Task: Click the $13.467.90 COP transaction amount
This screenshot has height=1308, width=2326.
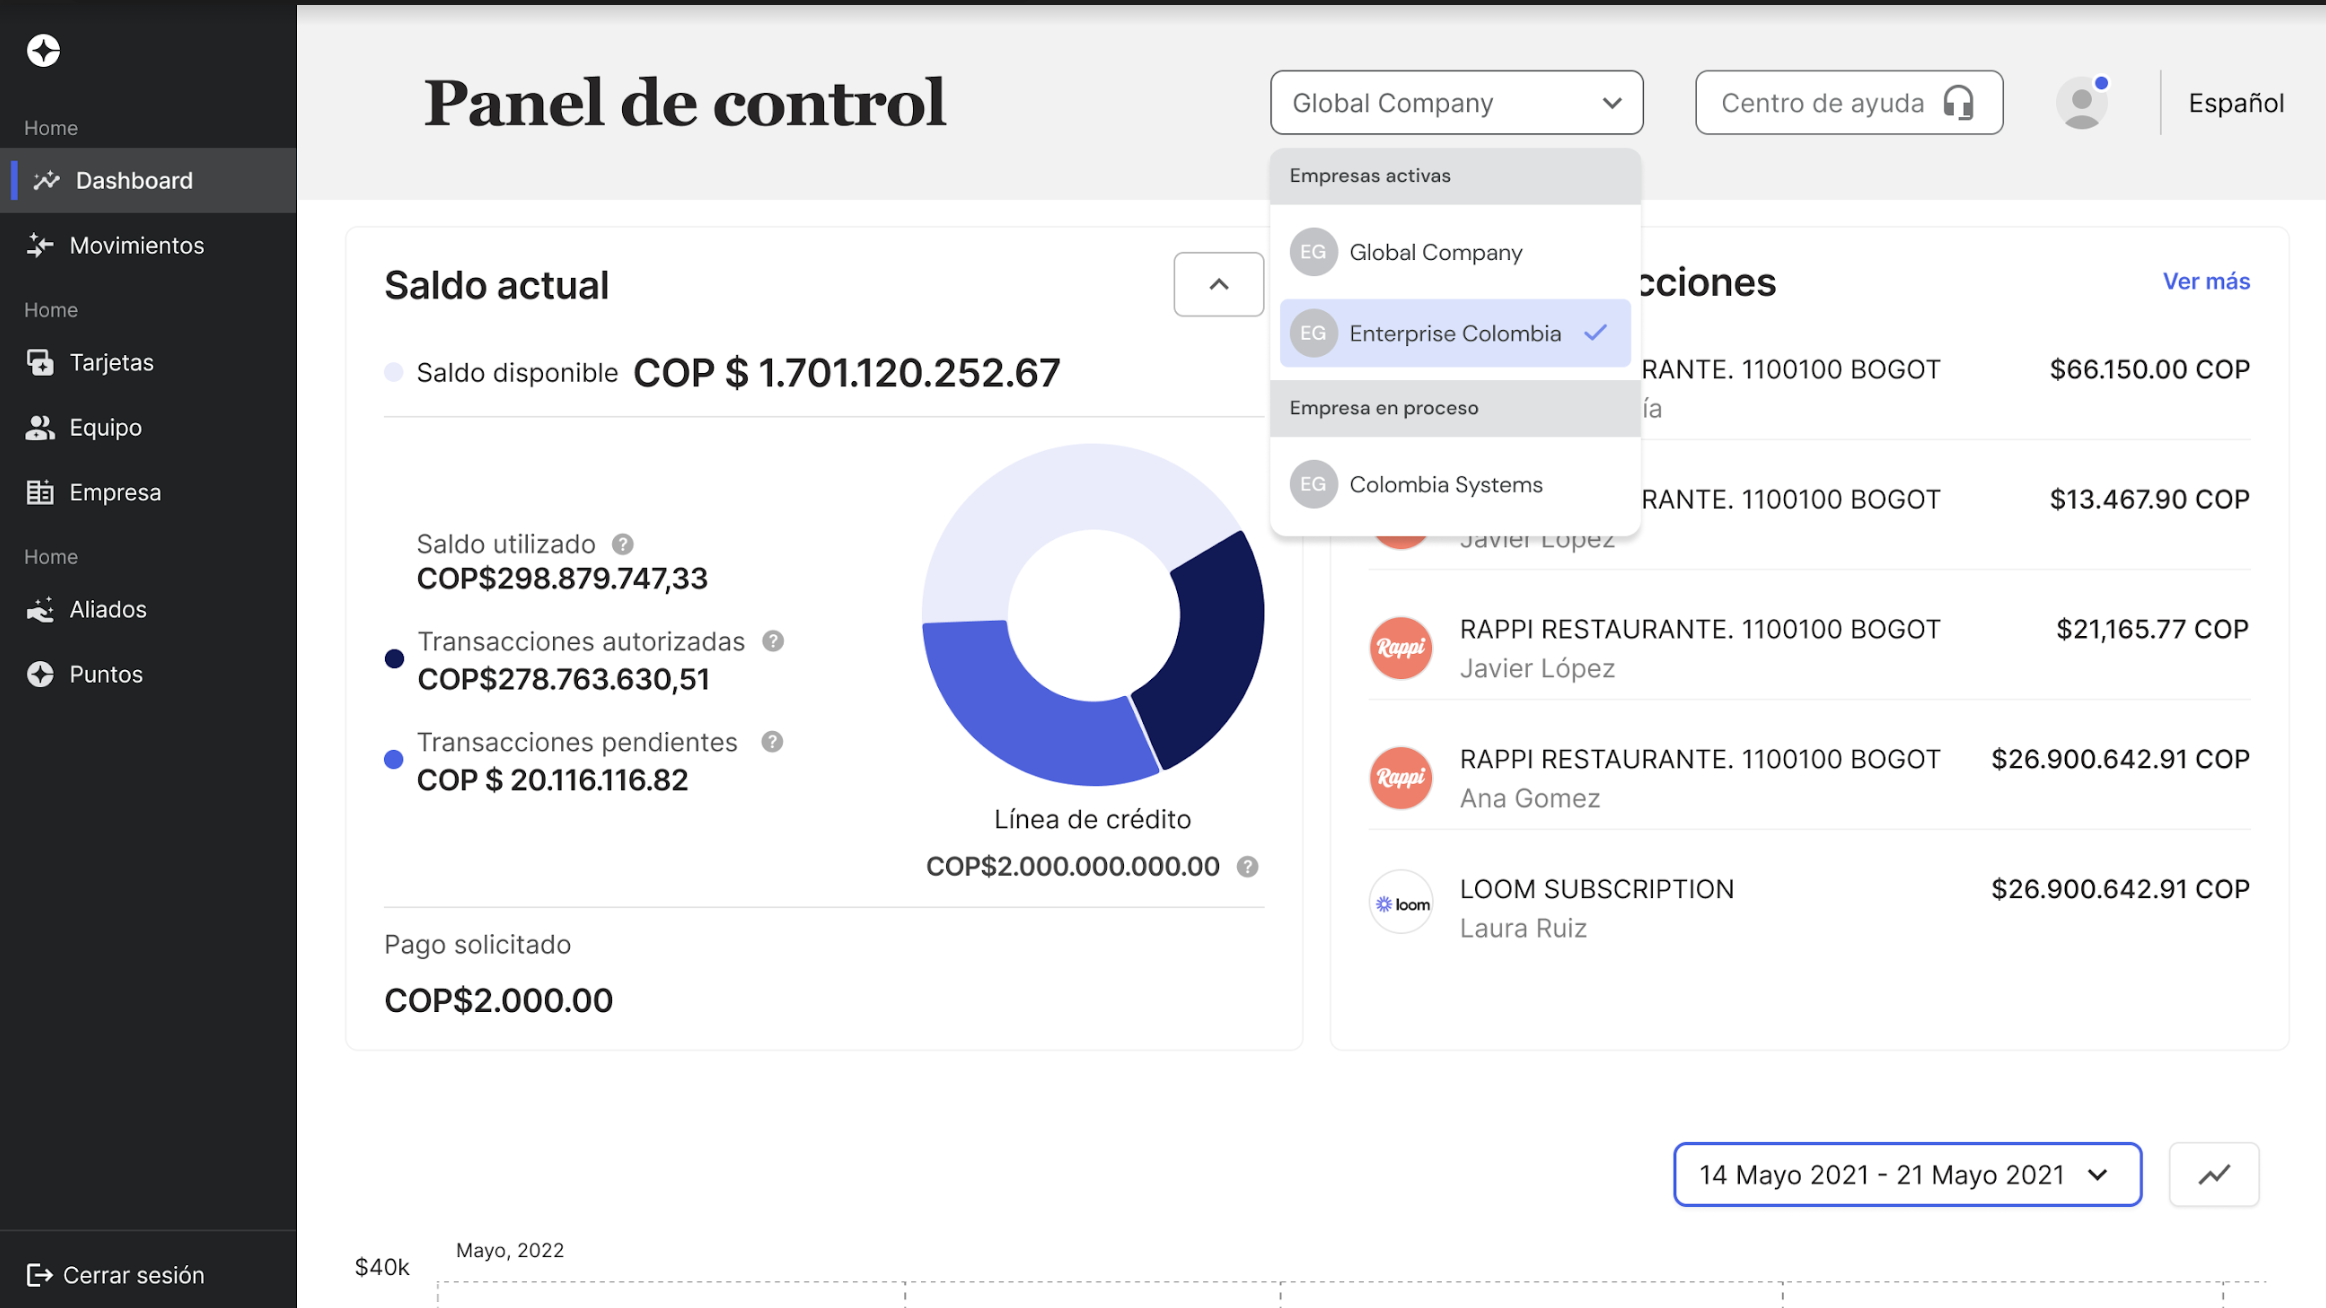Action: click(2149, 499)
